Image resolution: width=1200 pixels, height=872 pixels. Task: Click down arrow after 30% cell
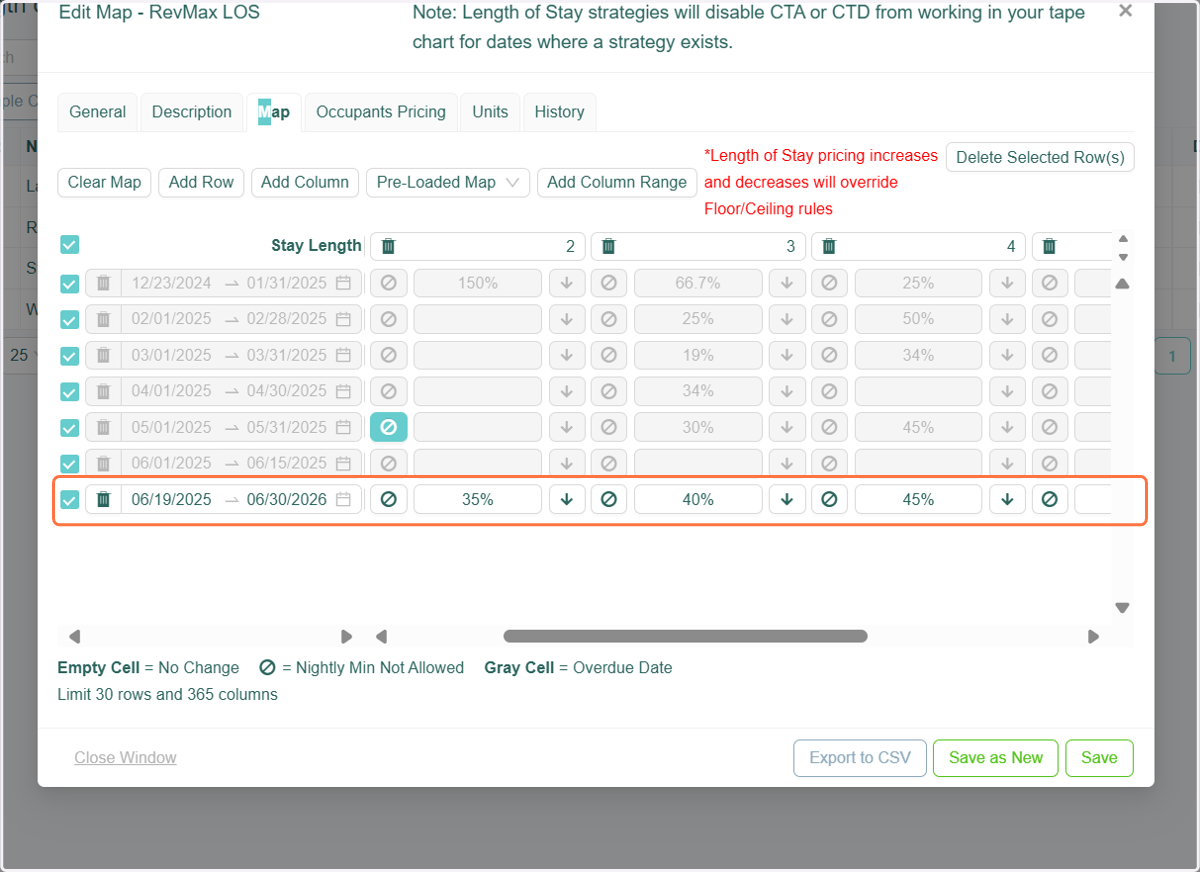pyautogui.click(x=787, y=427)
